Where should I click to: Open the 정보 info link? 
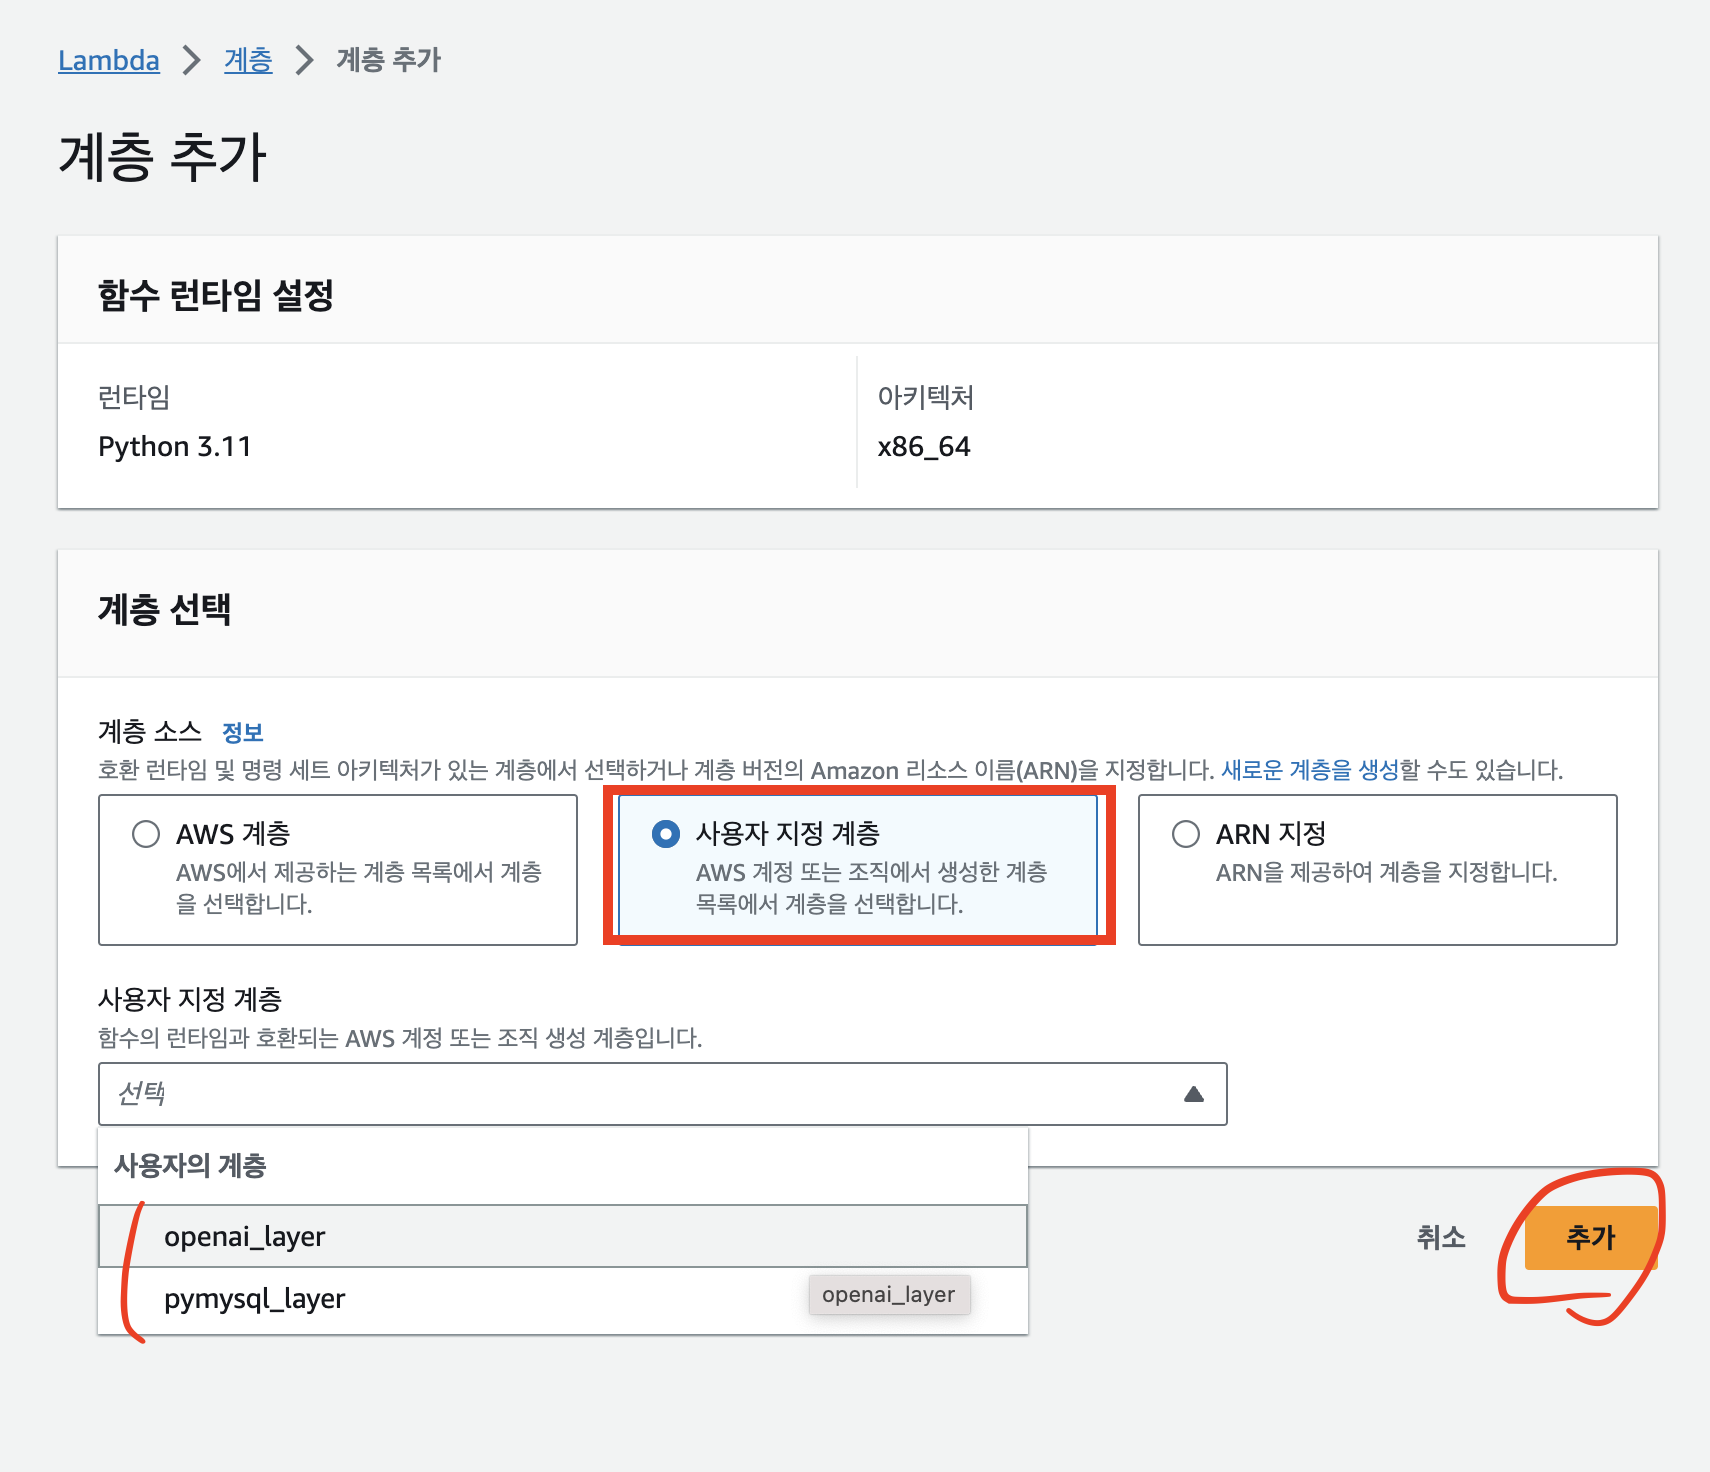[242, 732]
